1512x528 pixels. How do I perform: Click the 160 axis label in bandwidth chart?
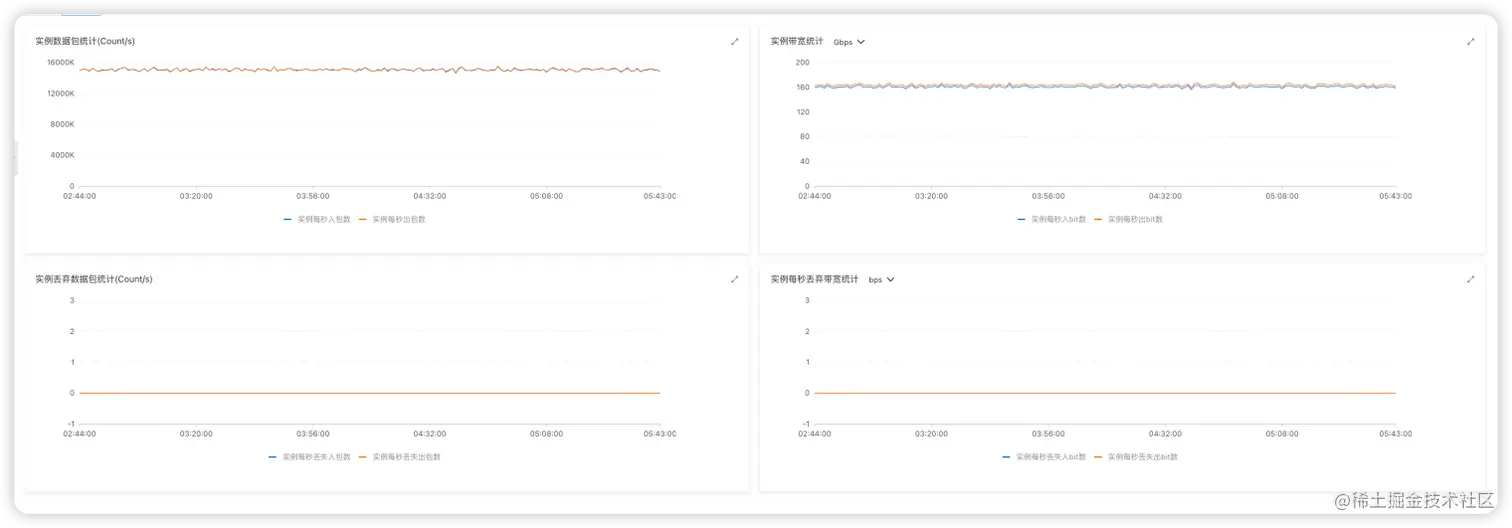(802, 87)
